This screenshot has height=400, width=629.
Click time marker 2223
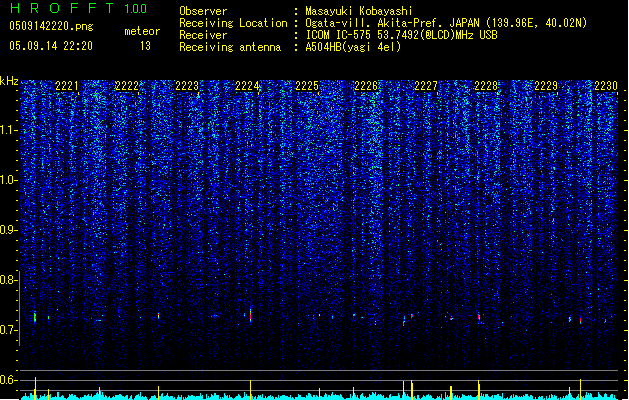[187, 86]
